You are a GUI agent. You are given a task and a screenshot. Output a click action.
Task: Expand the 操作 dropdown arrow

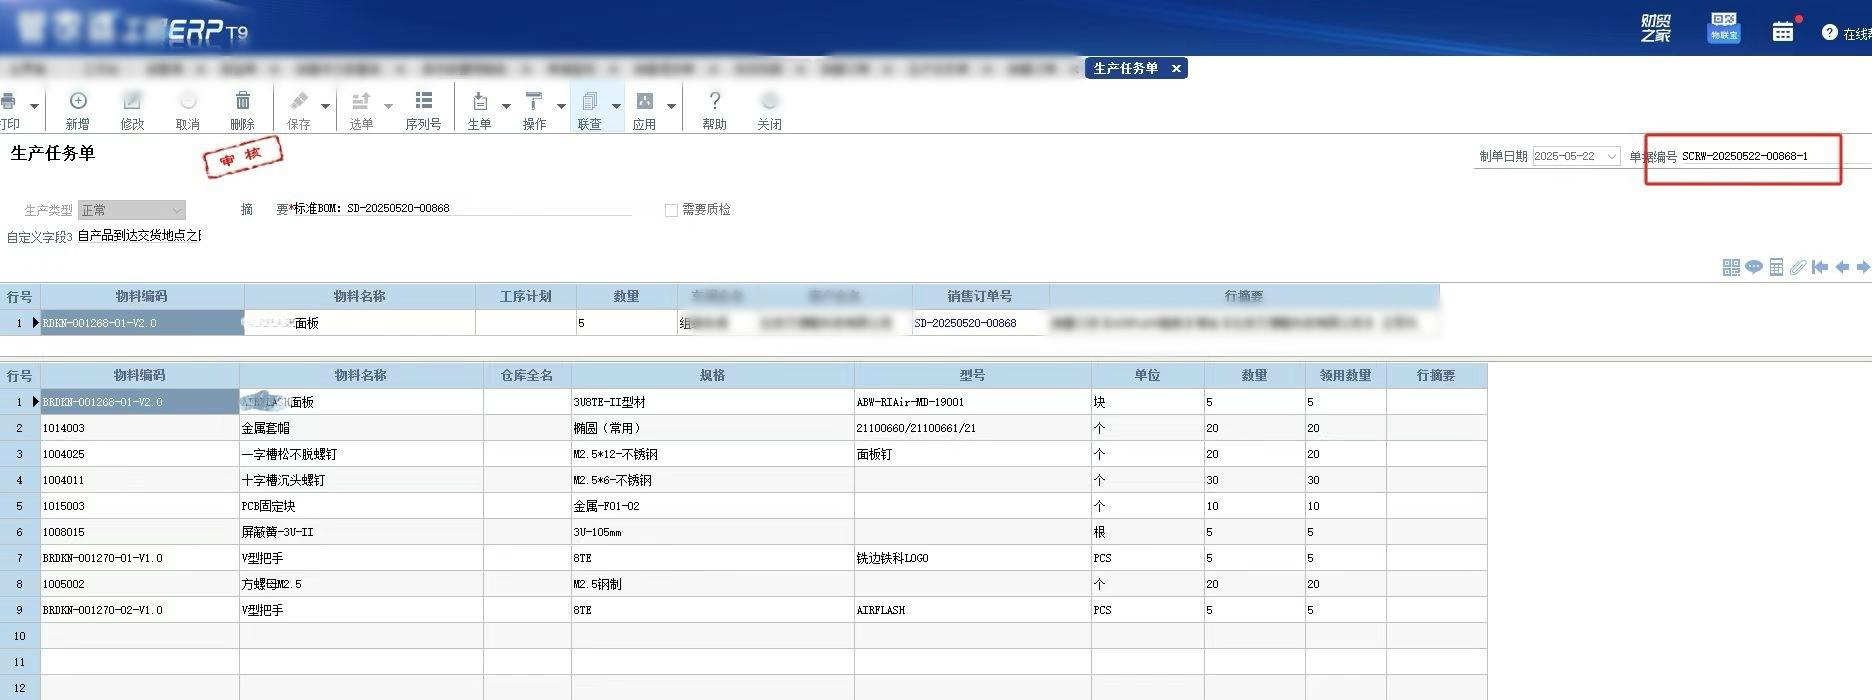click(561, 106)
